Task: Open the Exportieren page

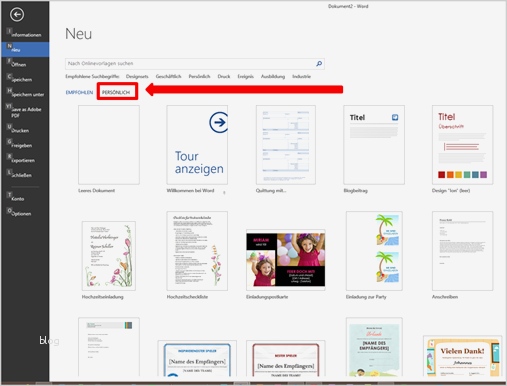Action: [x=25, y=160]
